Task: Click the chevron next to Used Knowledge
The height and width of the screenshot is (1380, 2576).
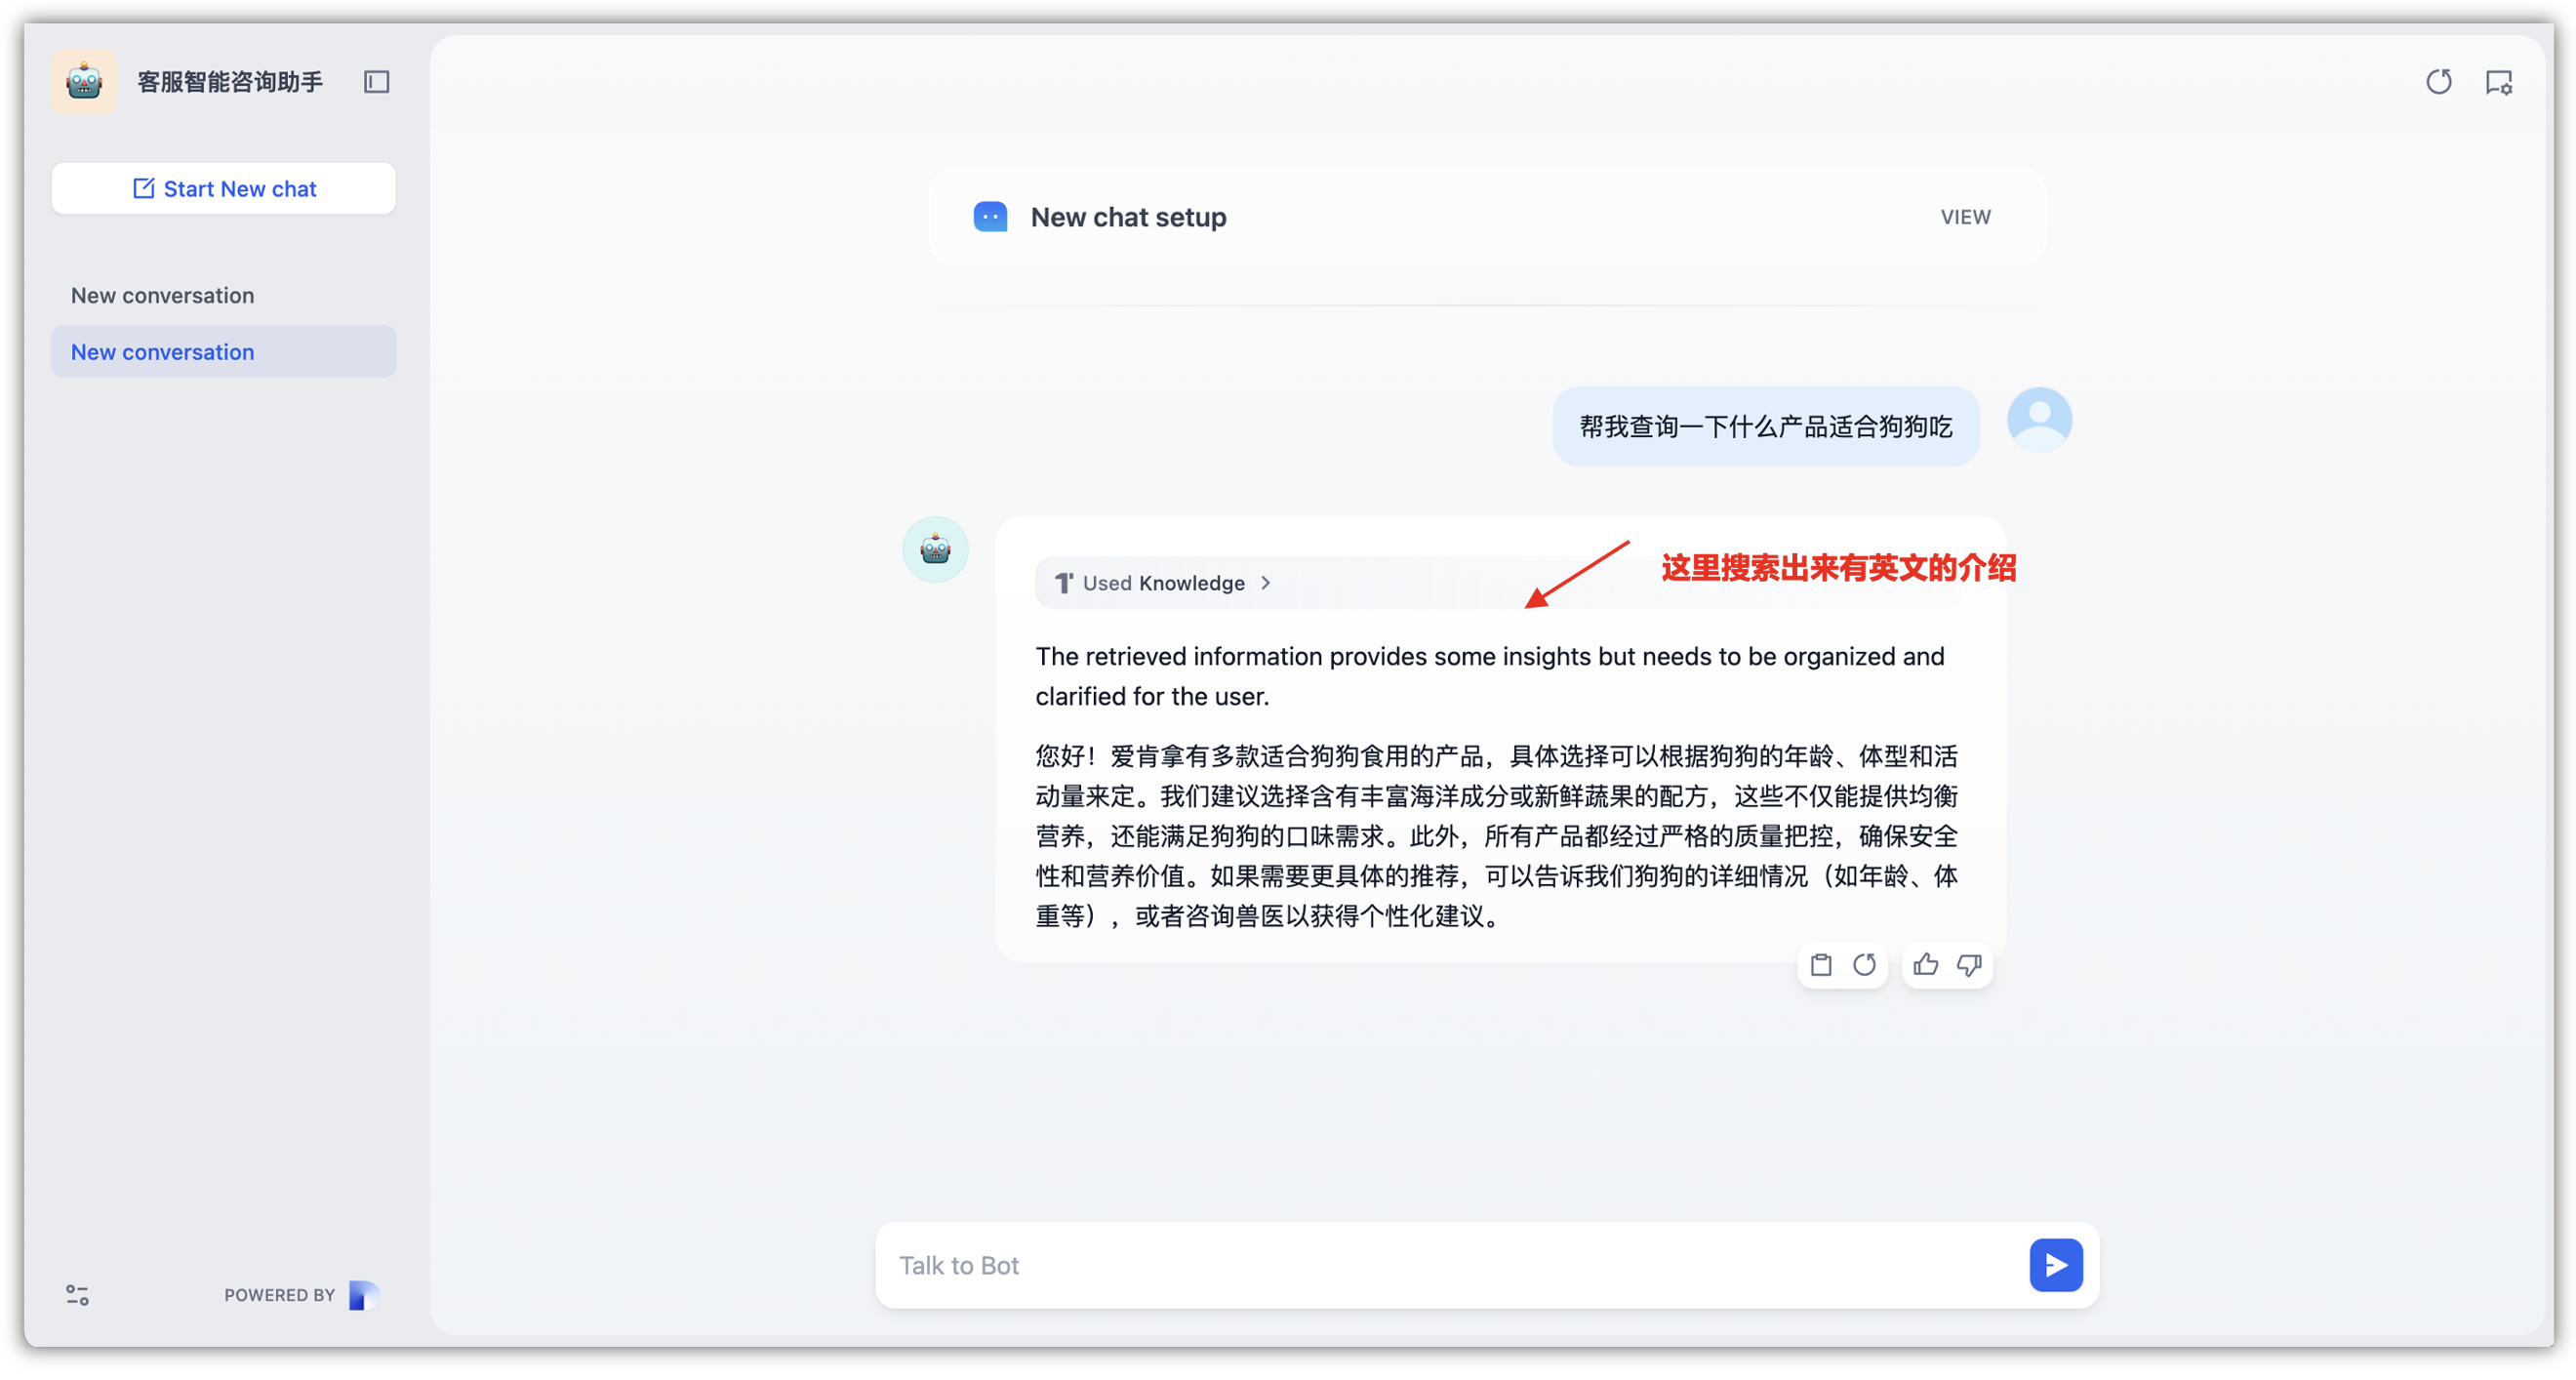Action: [x=1266, y=583]
